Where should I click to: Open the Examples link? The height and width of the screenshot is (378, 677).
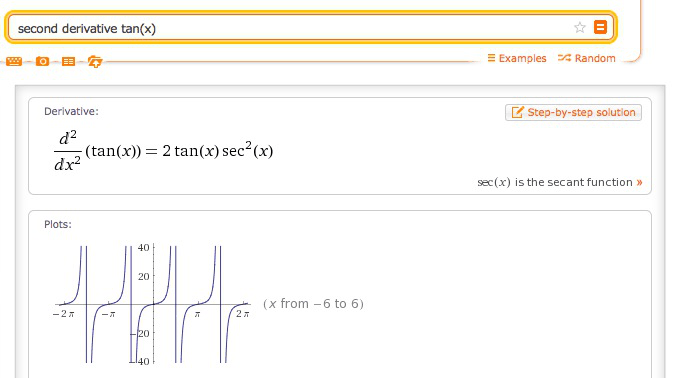coord(522,58)
